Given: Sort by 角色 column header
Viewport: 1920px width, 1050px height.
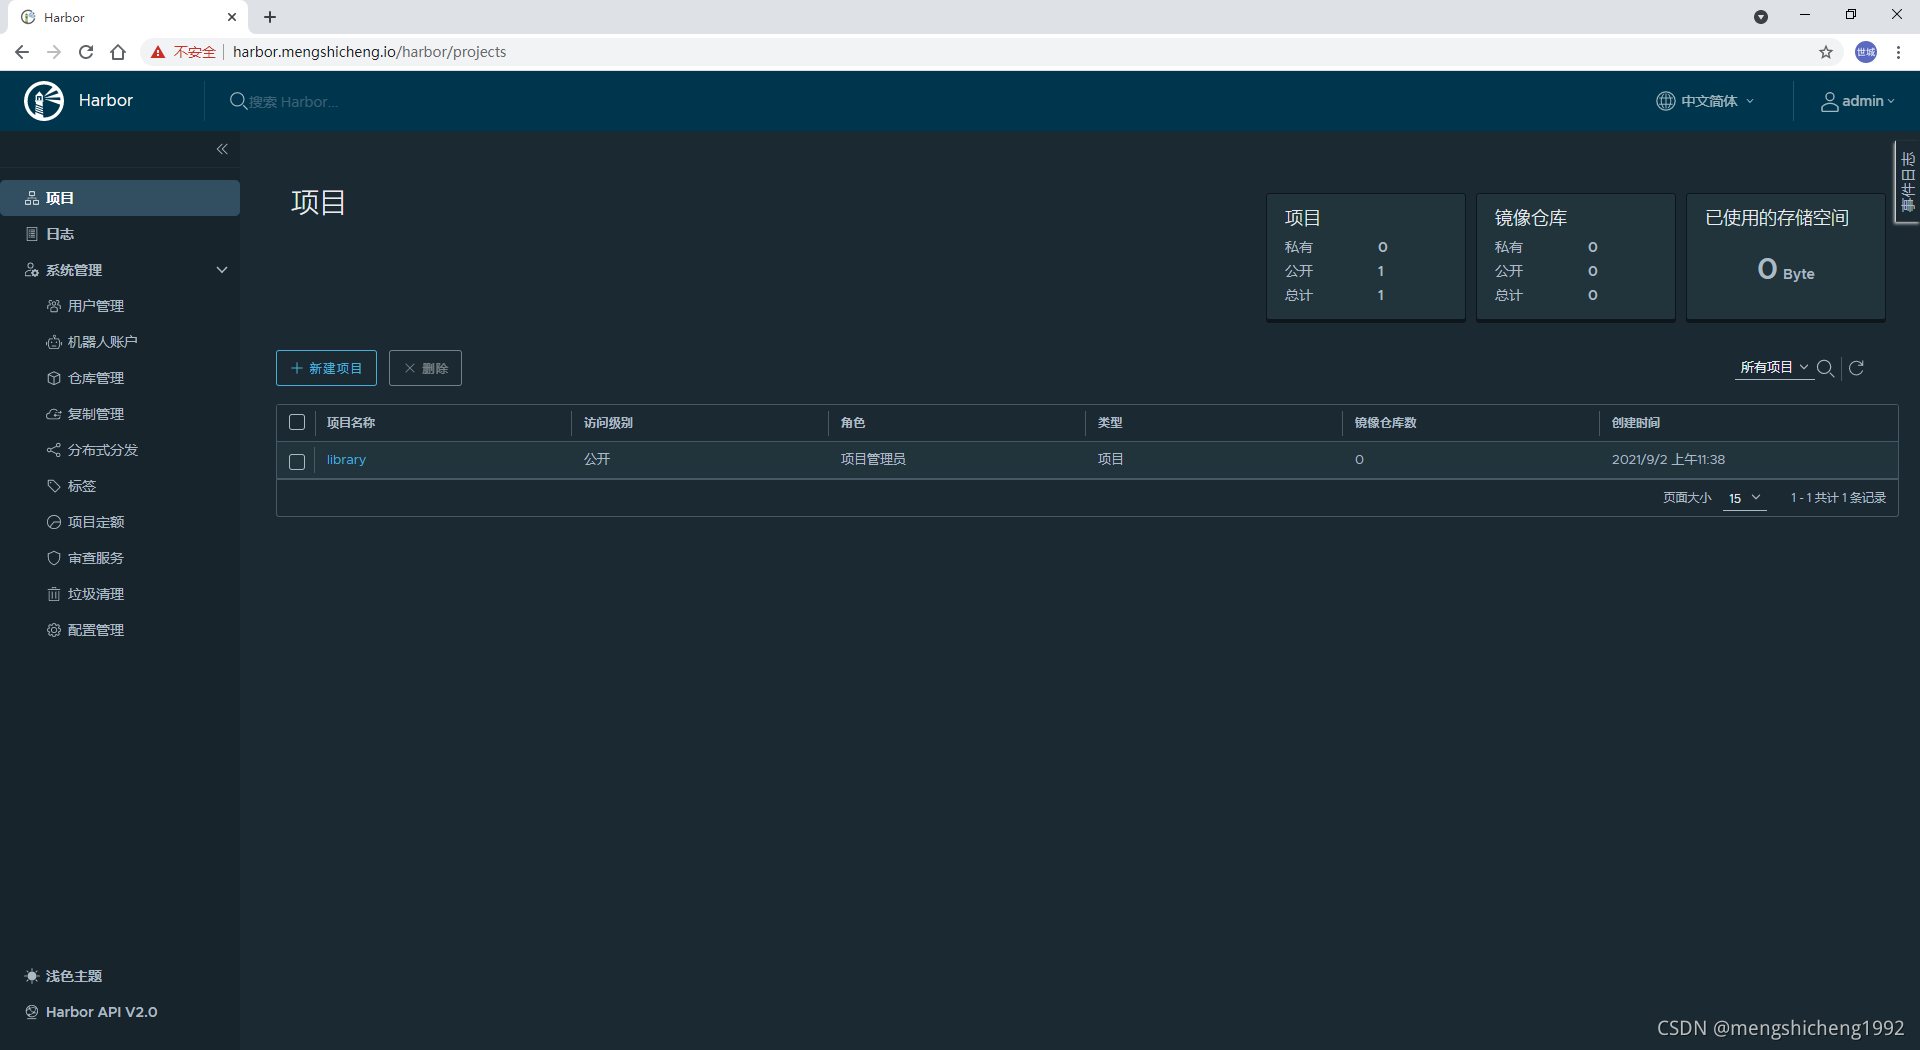Looking at the screenshot, I should point(853,423).
